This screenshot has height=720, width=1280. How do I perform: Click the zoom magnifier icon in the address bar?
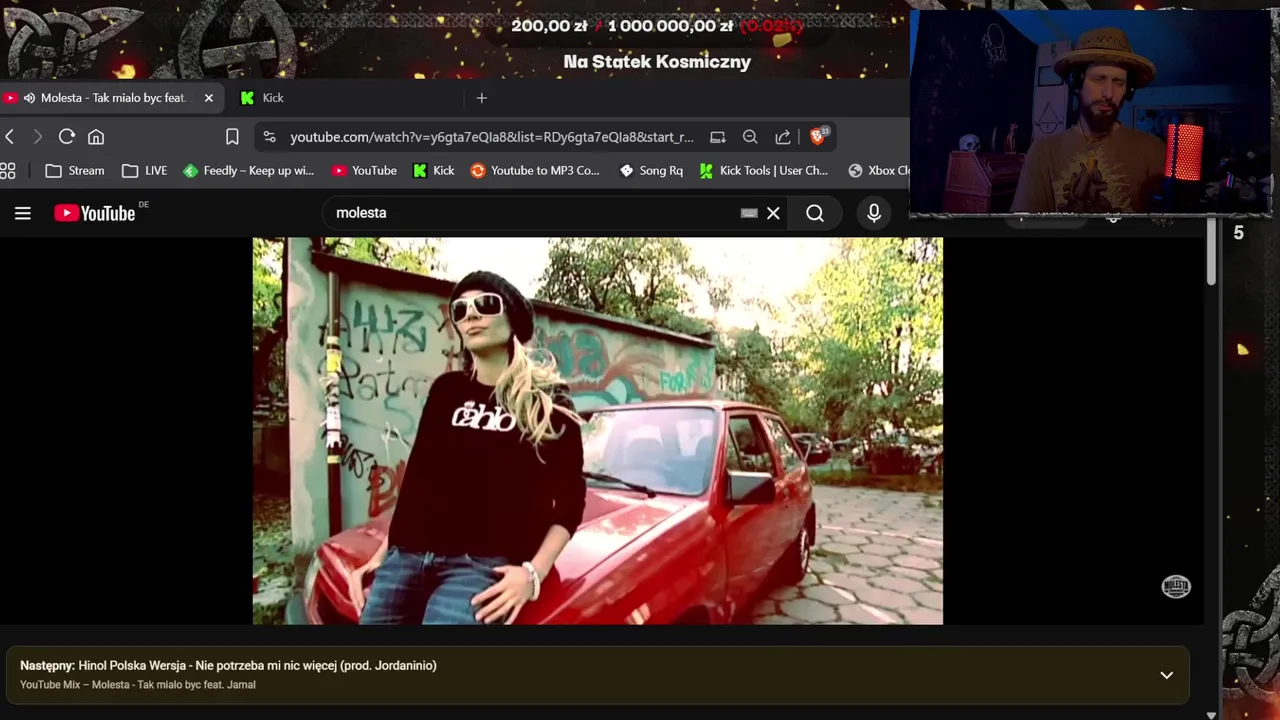[x=750, y=137]
